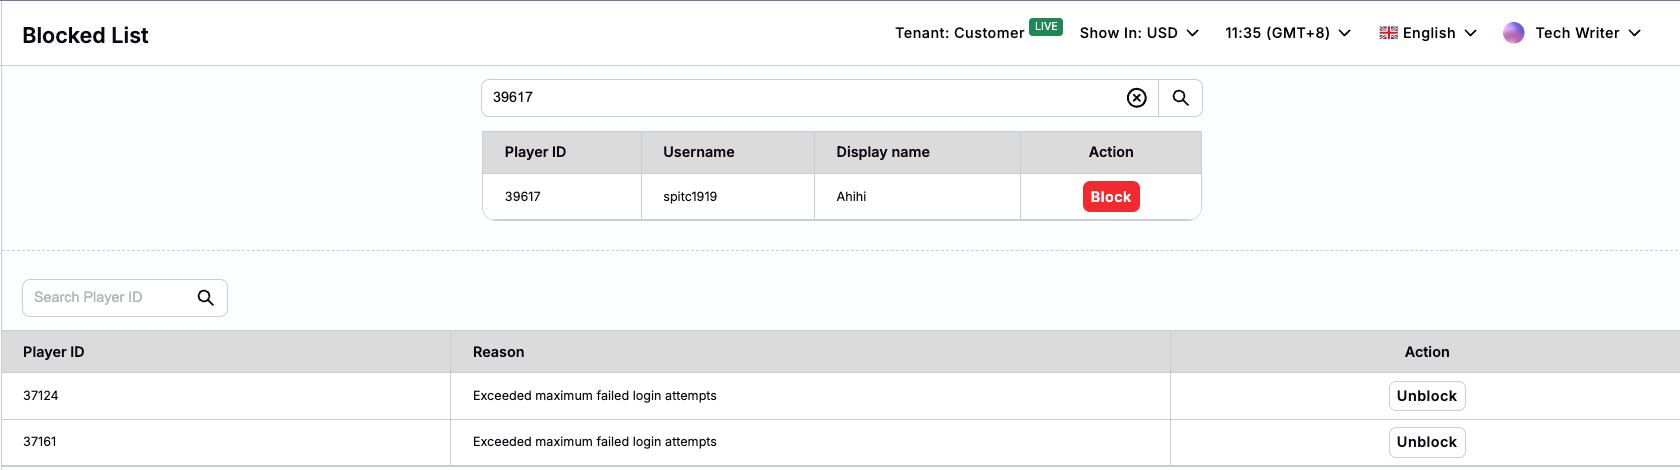Select the username spitc1919 cell
Image resolution: width=1680 pixels, height=470 pixels.
690,197
